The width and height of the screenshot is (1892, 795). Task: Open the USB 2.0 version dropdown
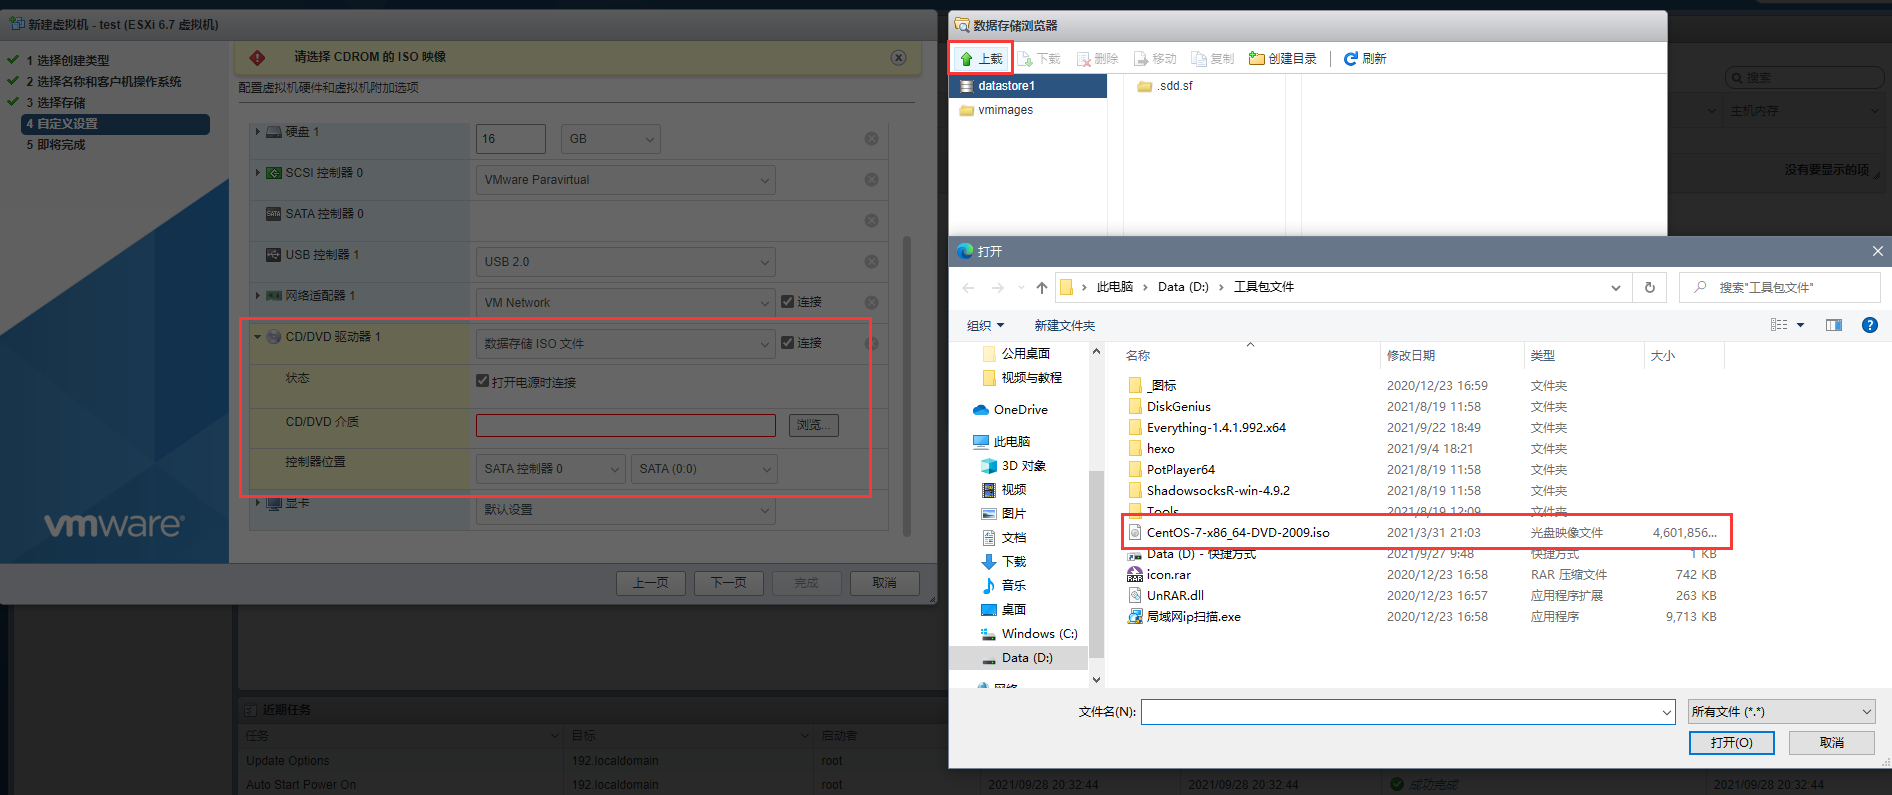pos(625,262)
